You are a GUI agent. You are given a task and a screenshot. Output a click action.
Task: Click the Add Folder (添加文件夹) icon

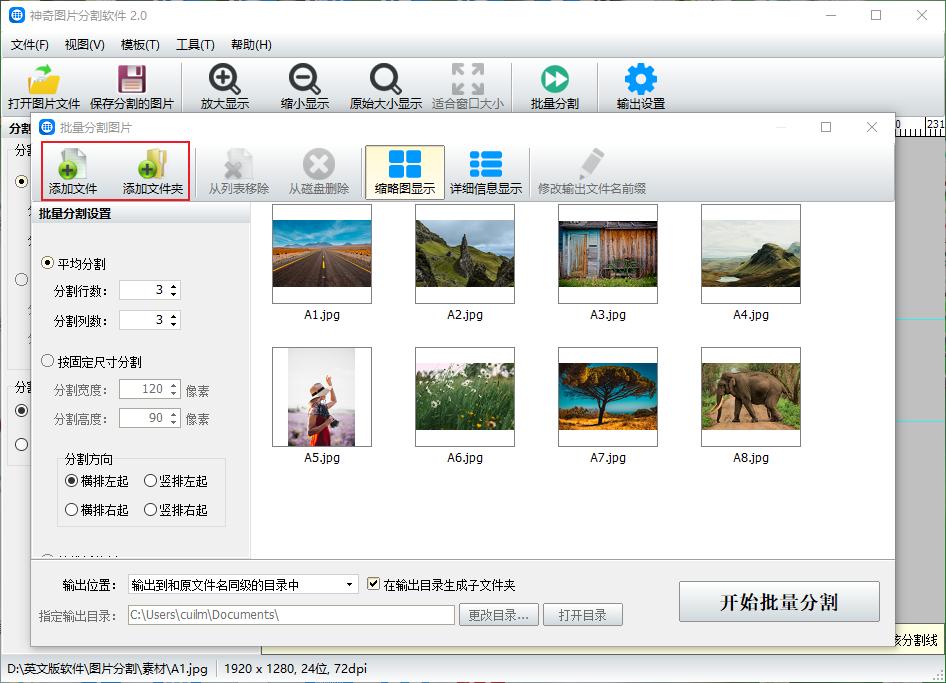[150, 170]
